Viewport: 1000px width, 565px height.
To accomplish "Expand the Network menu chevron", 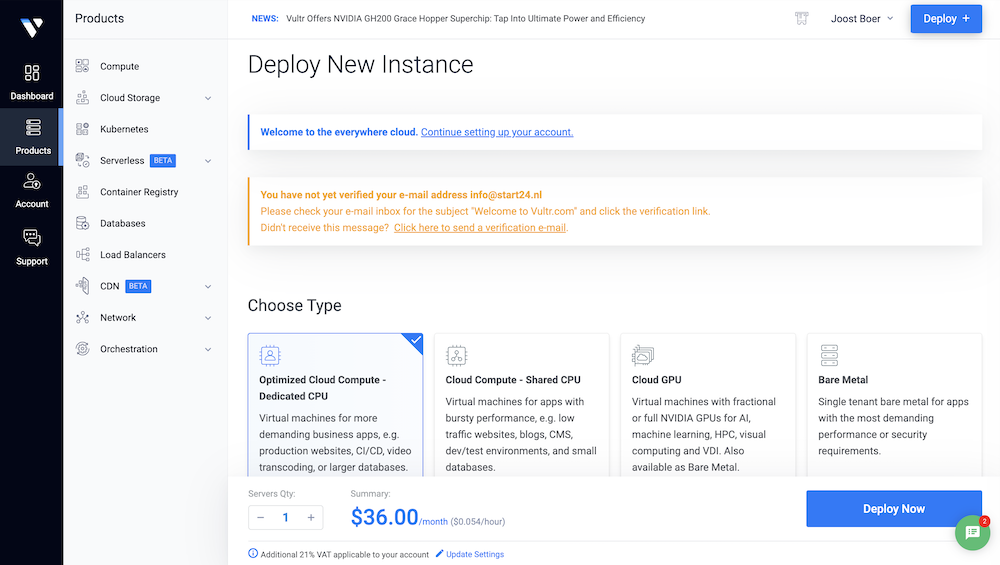I will coord(208,318).
